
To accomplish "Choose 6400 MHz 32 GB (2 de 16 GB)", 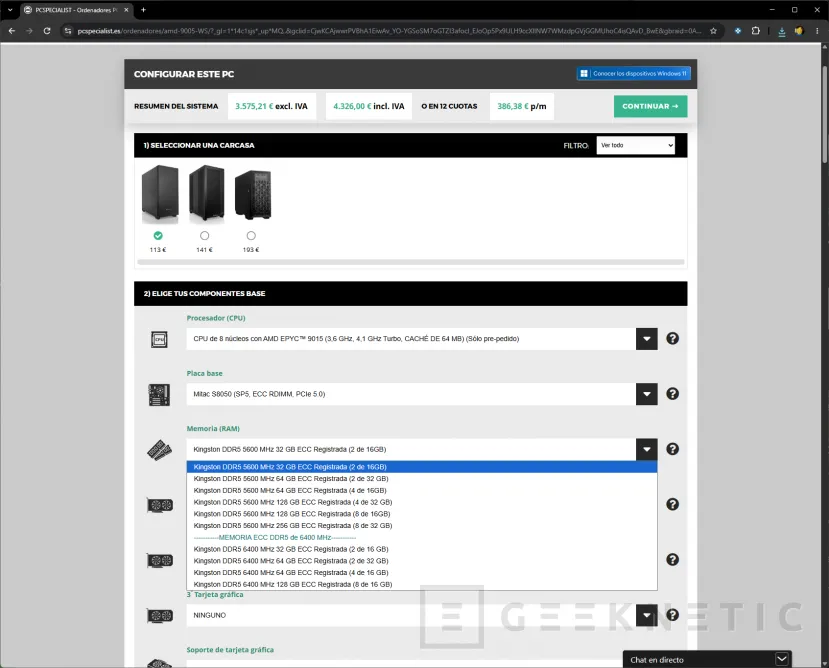I will pos(422,549).
